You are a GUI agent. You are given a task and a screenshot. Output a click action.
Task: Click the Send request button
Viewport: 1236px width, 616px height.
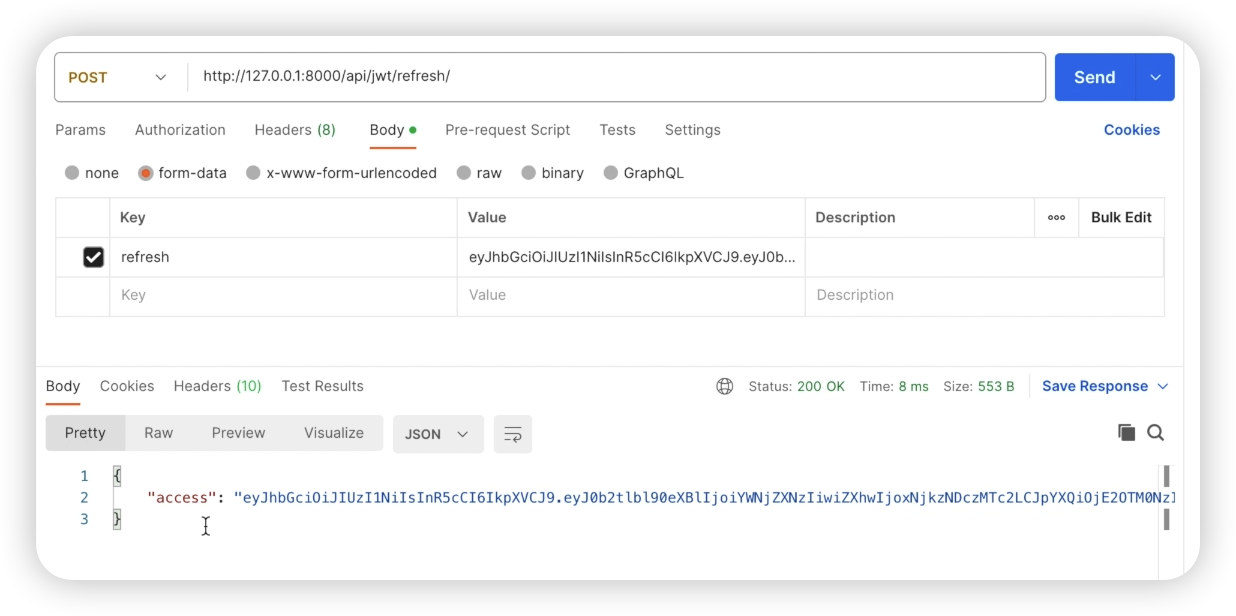1094,77
